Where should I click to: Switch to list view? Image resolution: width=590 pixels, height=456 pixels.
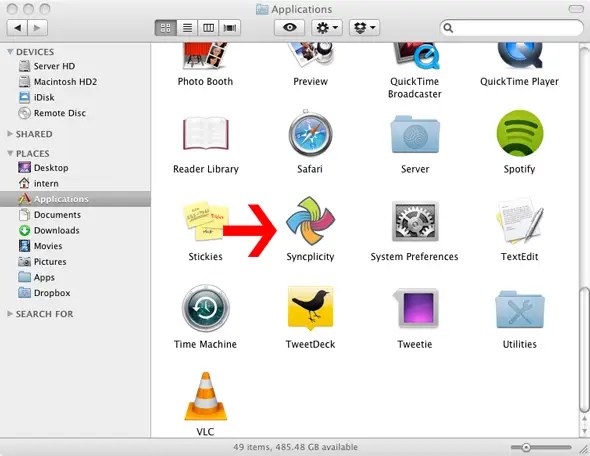(187, 27)
